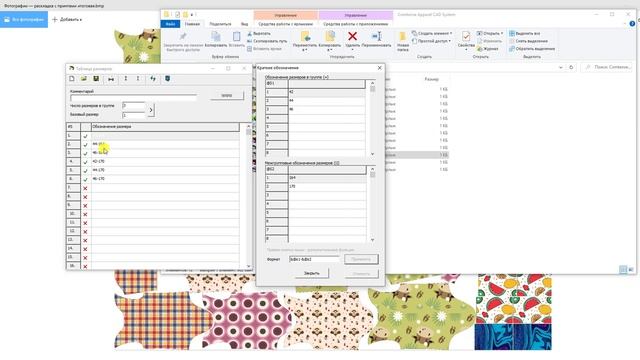Open the Файл tab in Explorer
Image resolution: width=640 pixels, height=360 pixels.
coord(170,24)
